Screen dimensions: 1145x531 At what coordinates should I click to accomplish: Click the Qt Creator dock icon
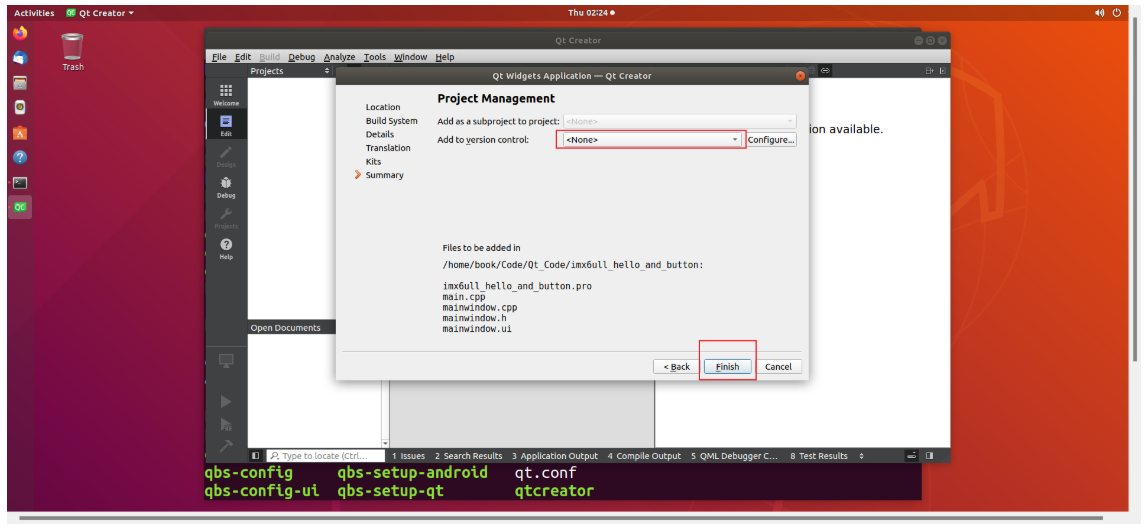click(20, 207)
